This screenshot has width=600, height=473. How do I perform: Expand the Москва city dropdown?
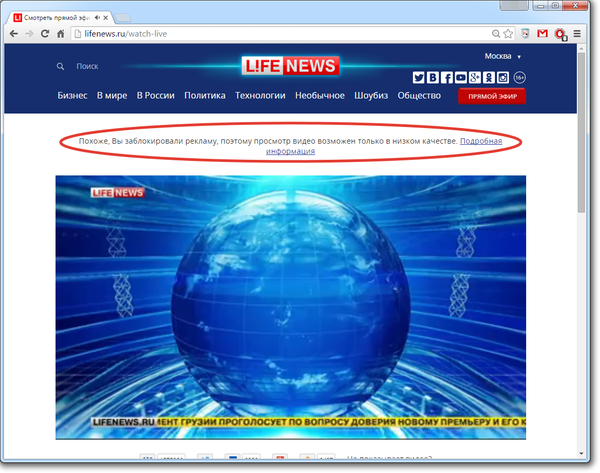coord(503,56)
